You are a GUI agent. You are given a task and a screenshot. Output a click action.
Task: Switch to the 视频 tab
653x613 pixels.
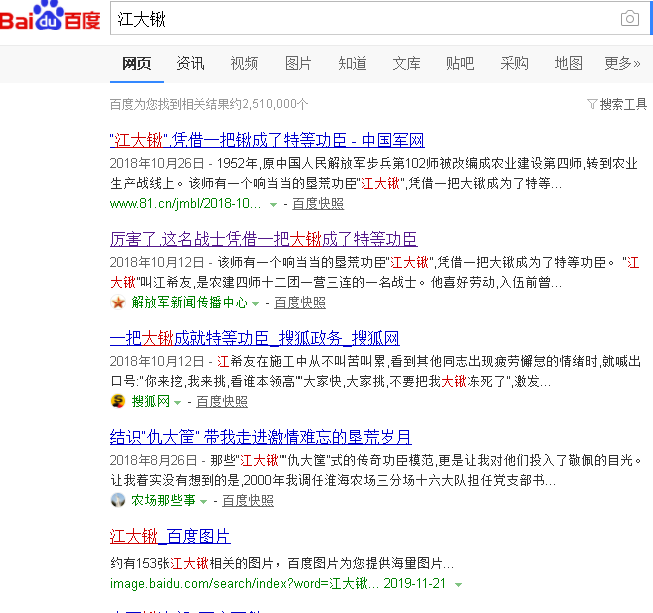pos(244,64)
